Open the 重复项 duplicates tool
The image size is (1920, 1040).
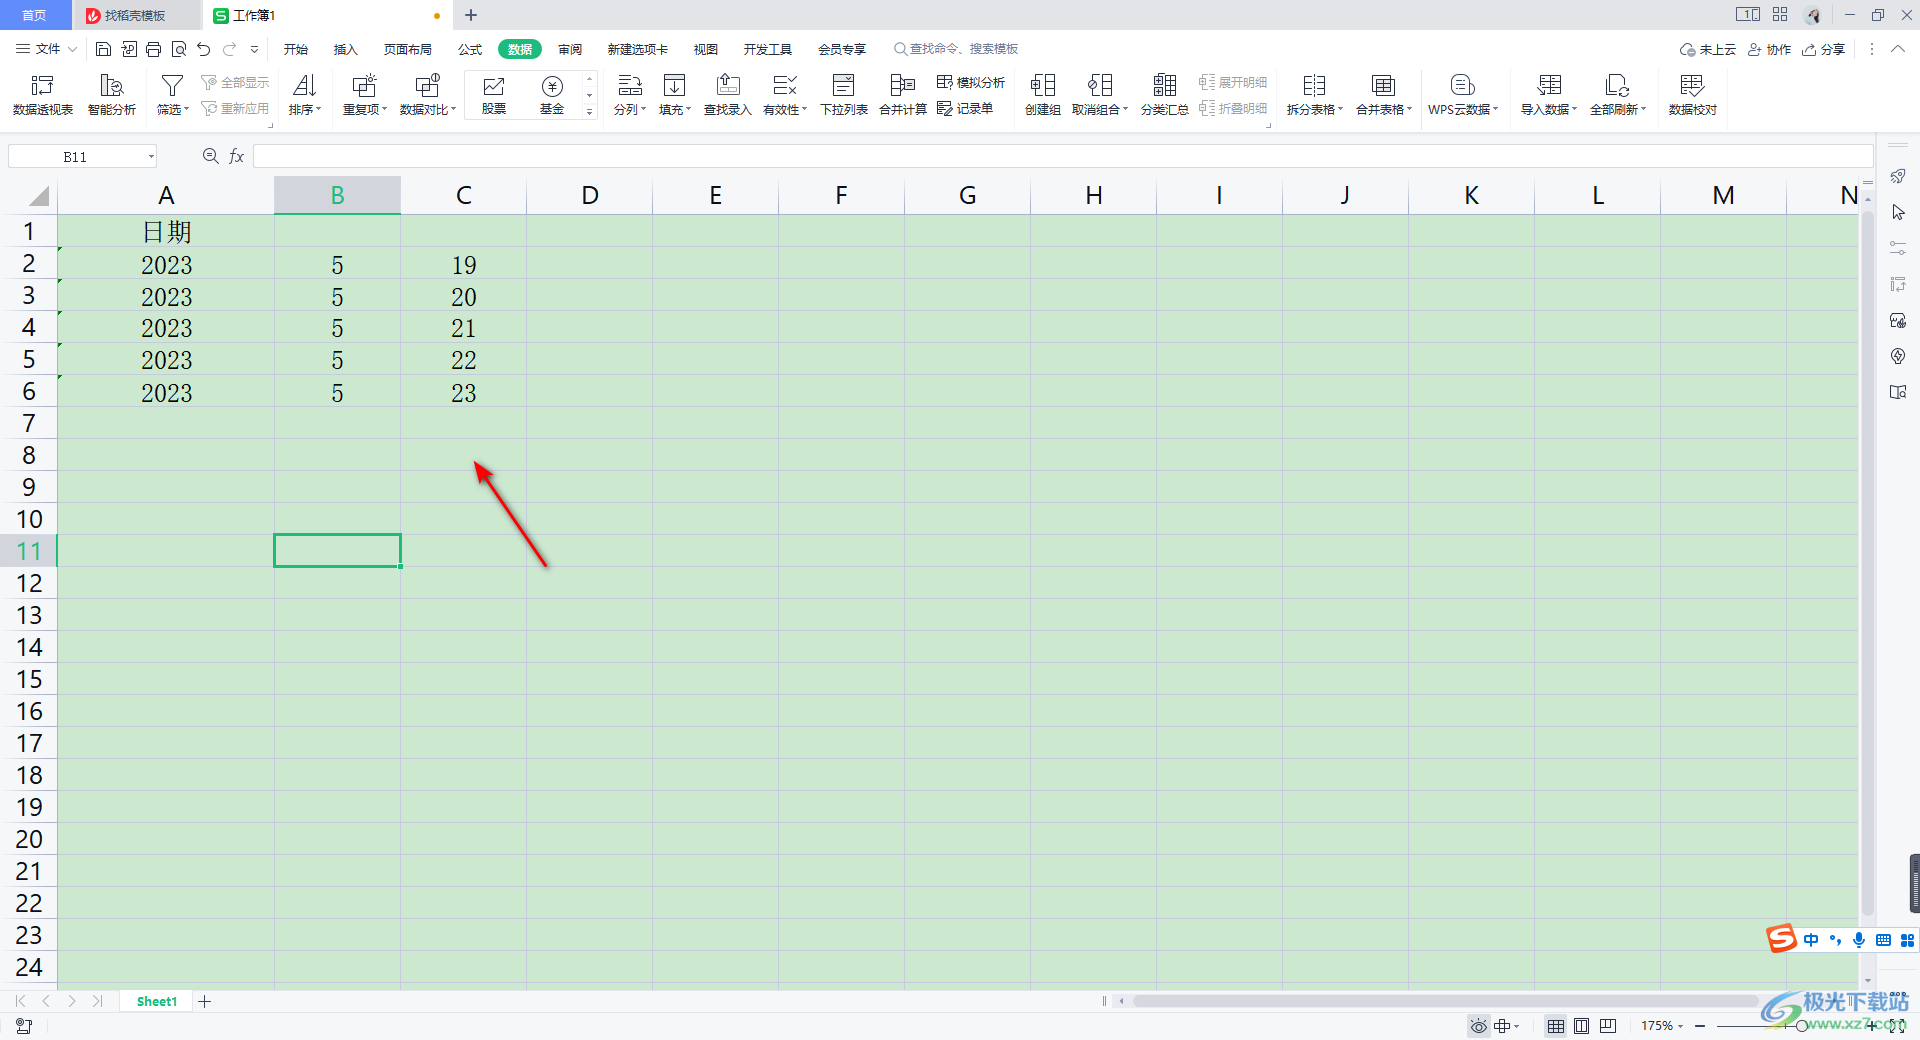coord(364,95)
